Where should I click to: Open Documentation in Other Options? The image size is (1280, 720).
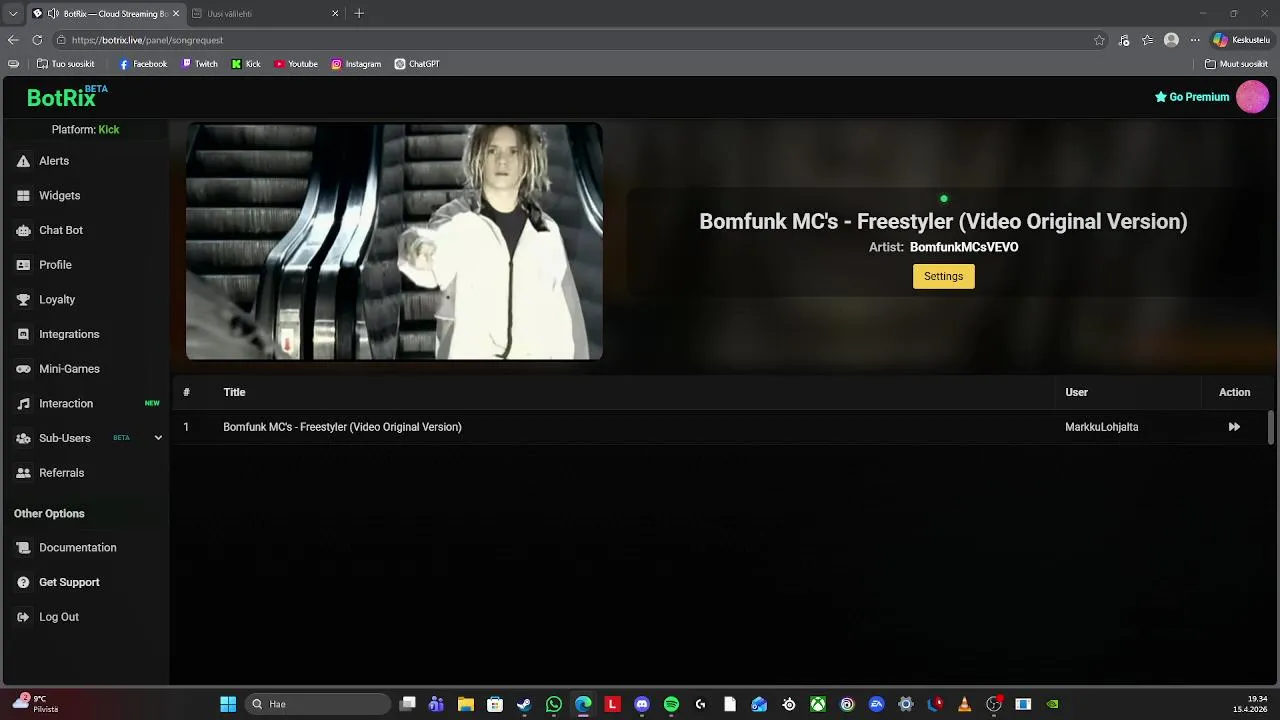tap(77, 548)
